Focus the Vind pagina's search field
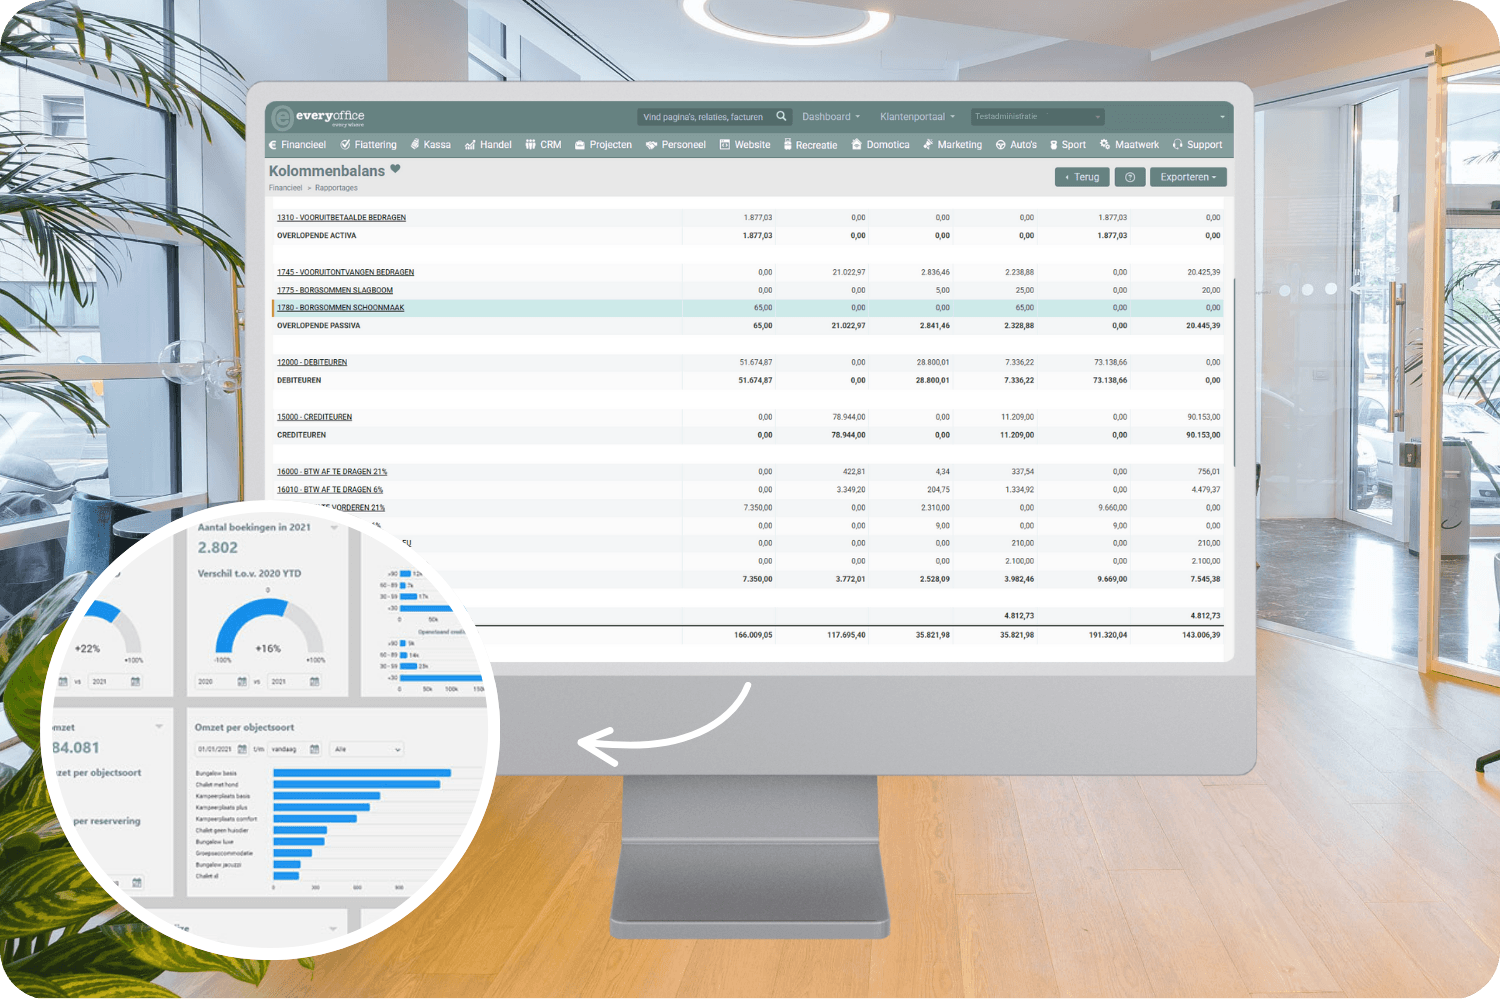 pos(704,117)
